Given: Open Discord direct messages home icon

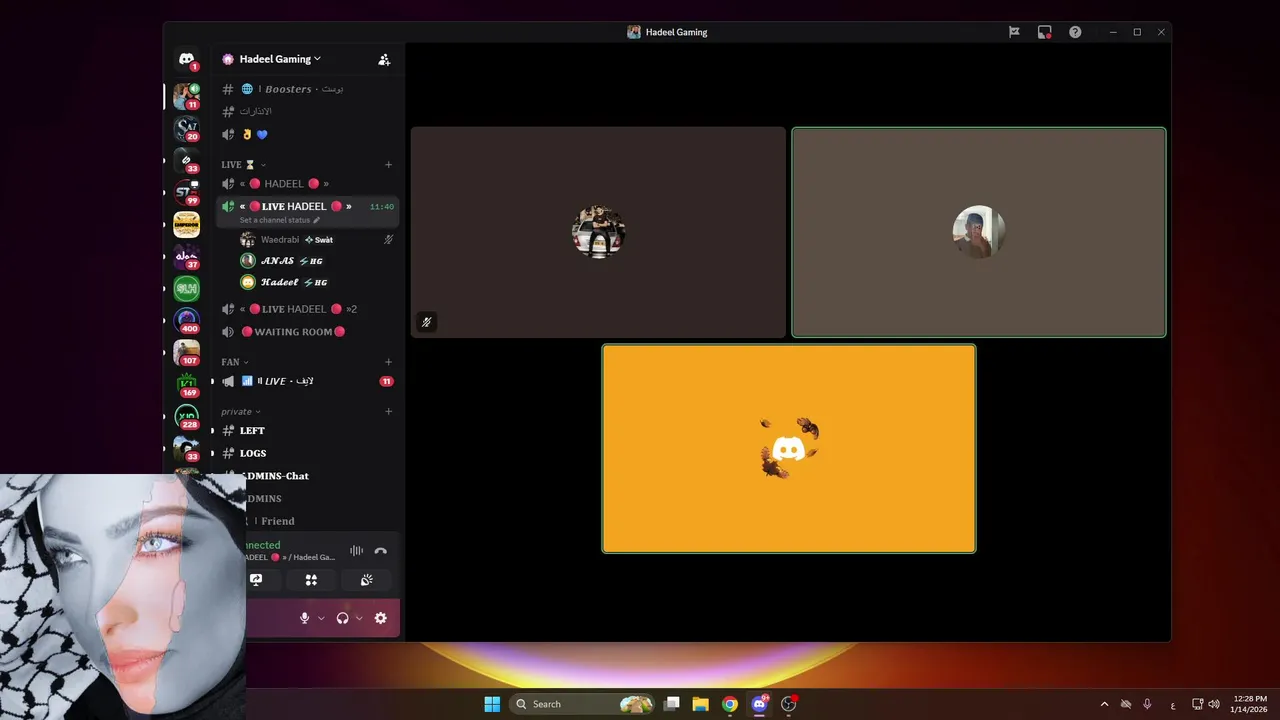Looking at the screenshot, I should 186,59.
